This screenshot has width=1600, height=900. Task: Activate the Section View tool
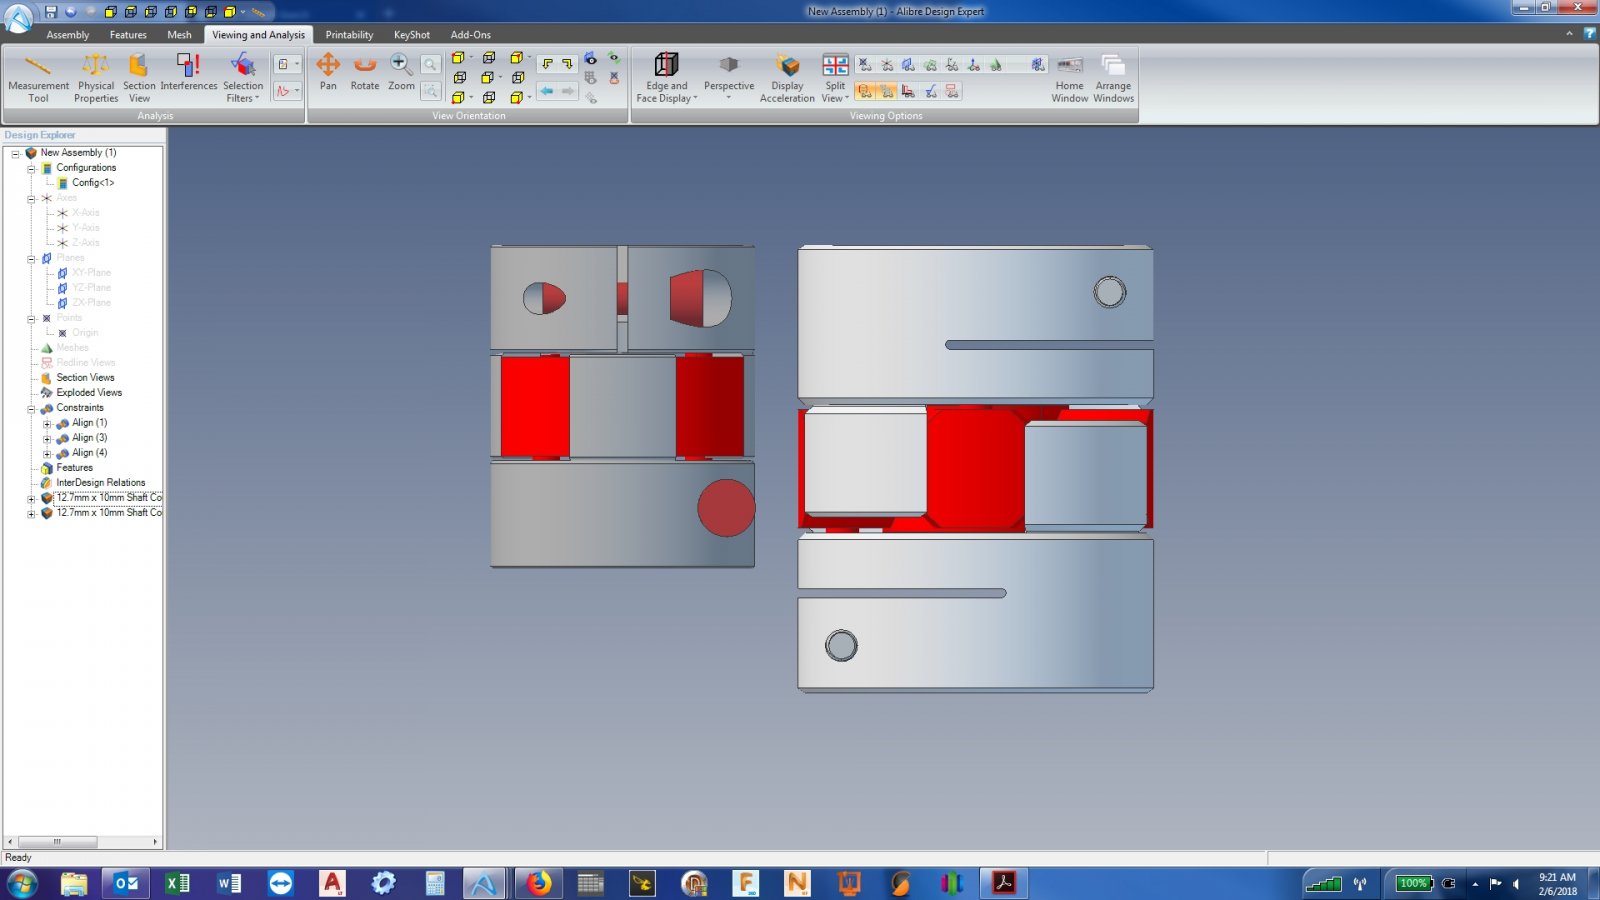pos(139,78)
